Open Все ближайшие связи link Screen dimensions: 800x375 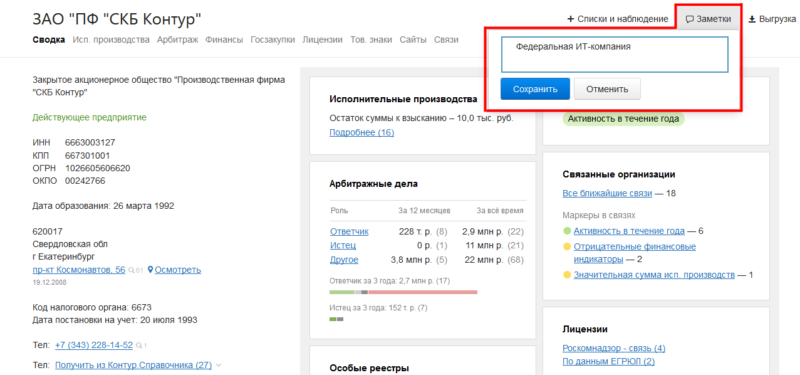607,193
